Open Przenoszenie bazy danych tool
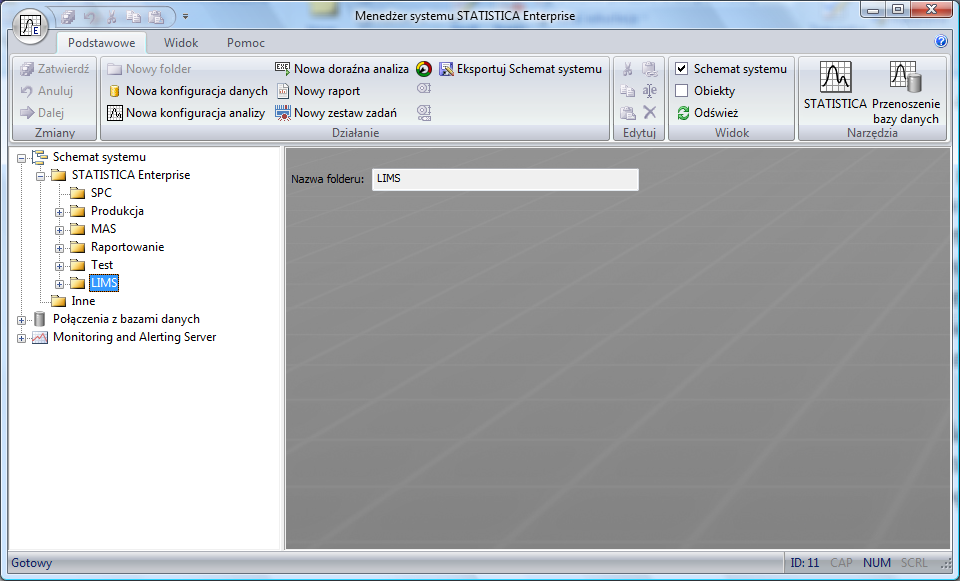Image resolution: width=960 pixels, height=581 pixels. click(x=906, y=92)
